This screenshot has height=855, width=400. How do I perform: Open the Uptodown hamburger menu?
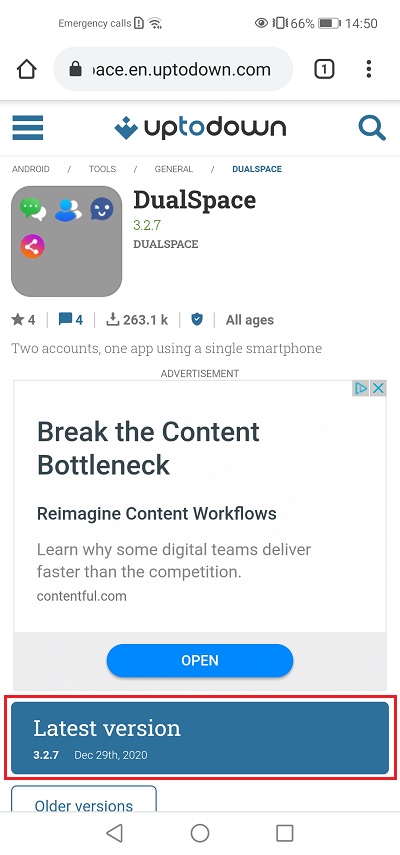[28, 128]
